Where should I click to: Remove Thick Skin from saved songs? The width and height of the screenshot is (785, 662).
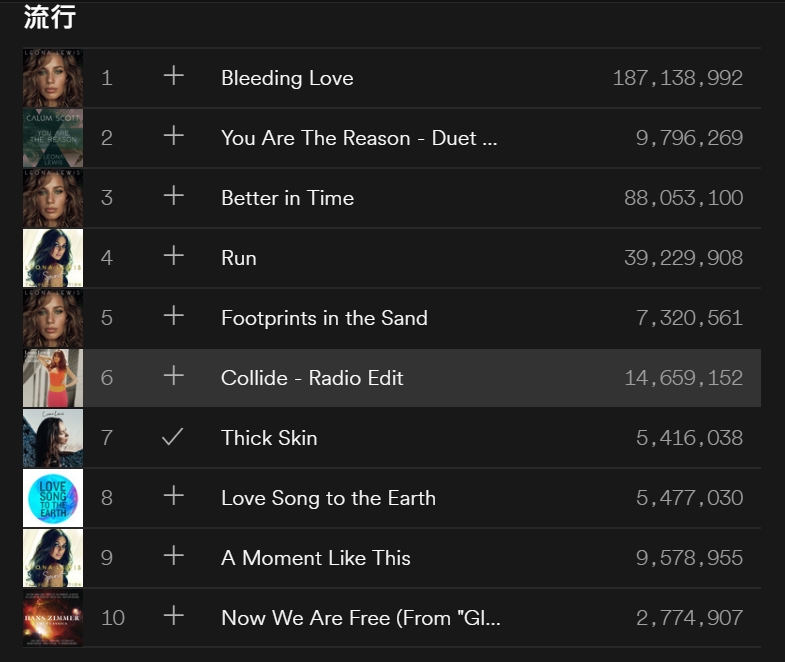coord(173,437)
